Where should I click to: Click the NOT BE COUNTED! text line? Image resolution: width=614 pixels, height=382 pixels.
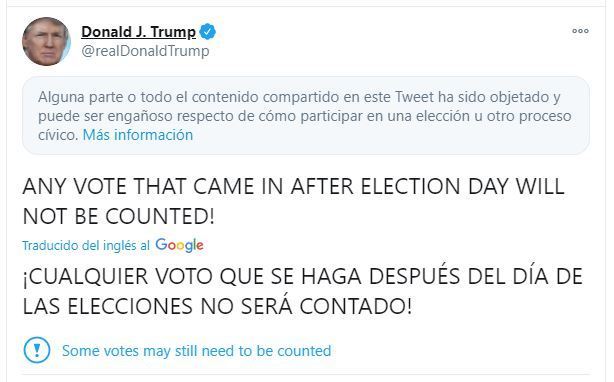coord(119,216)
